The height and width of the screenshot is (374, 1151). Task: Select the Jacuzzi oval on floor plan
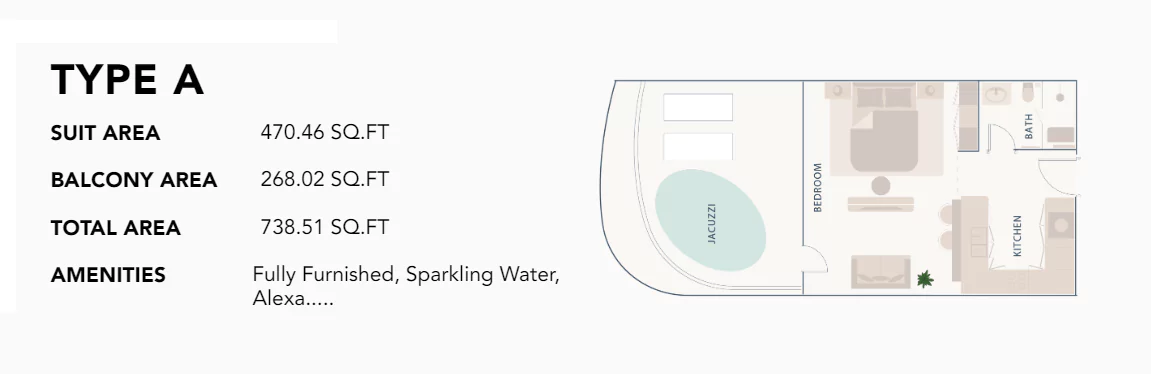click(x=710, y=221)
